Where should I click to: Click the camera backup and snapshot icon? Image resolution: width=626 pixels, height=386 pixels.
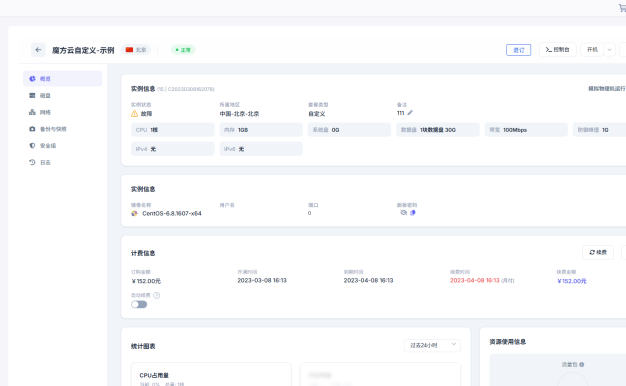point(32,129)
